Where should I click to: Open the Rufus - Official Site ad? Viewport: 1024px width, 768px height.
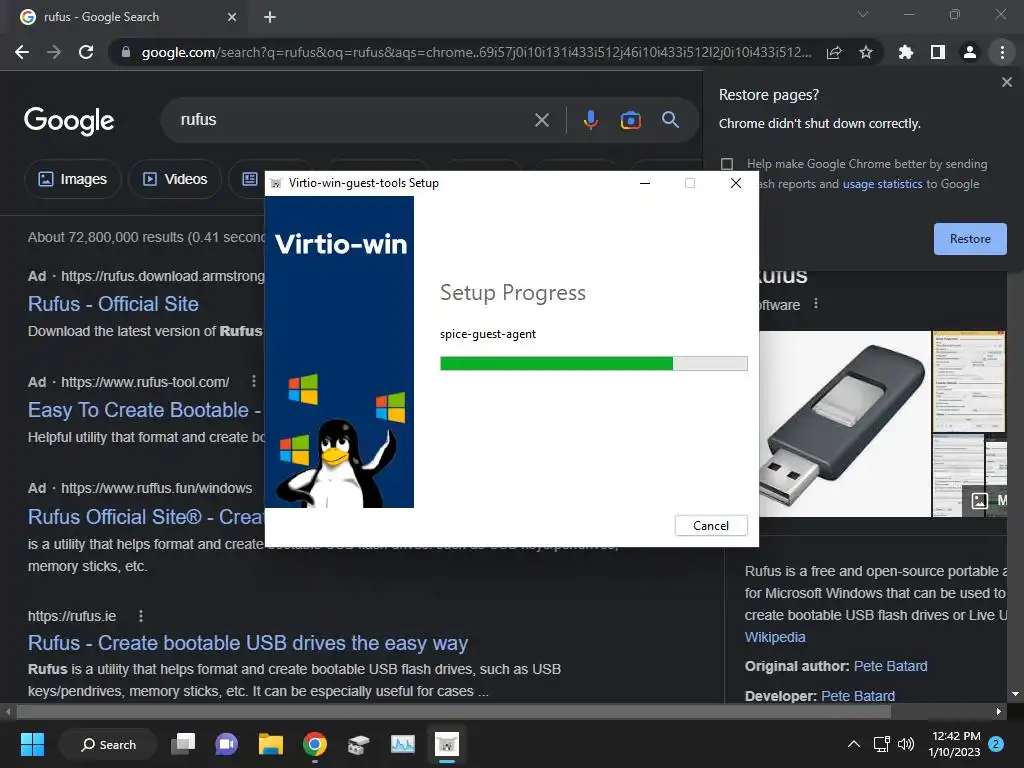[113, 304]
